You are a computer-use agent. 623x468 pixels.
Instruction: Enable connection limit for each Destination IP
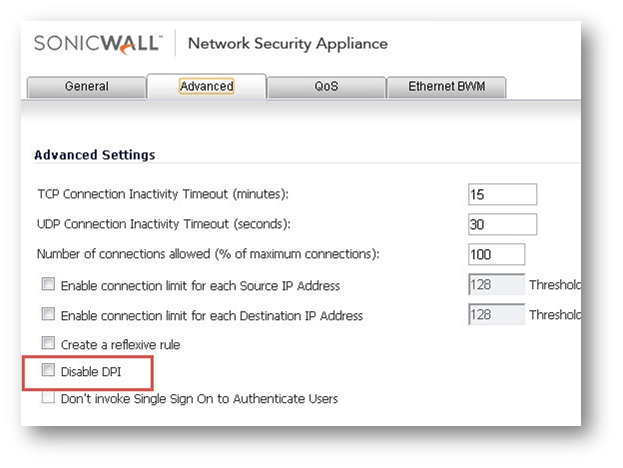point(47,315)
